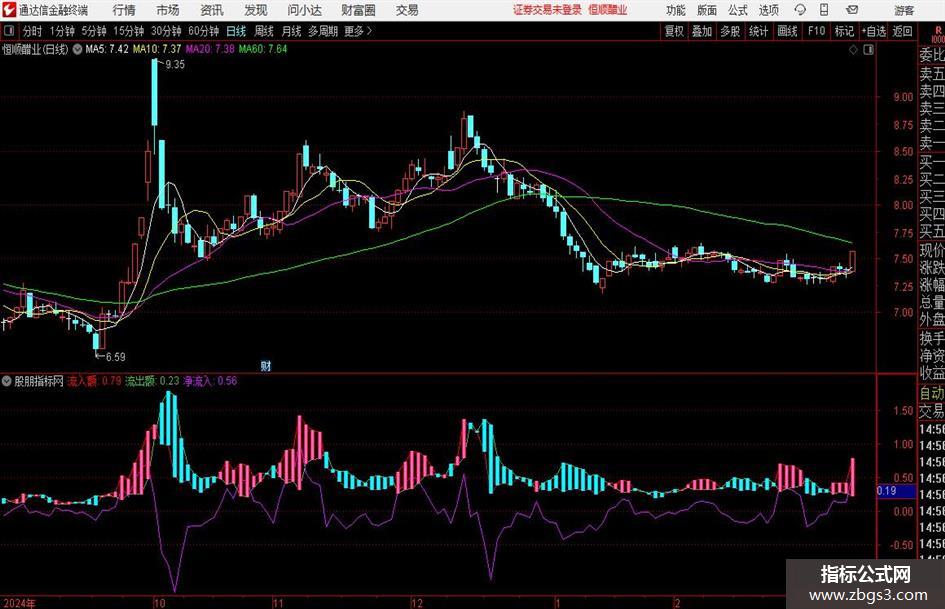945x609 pixels.
Task: Click the MA60: 7.64 label
Action: pyautogui.click(x=263, y=49)
